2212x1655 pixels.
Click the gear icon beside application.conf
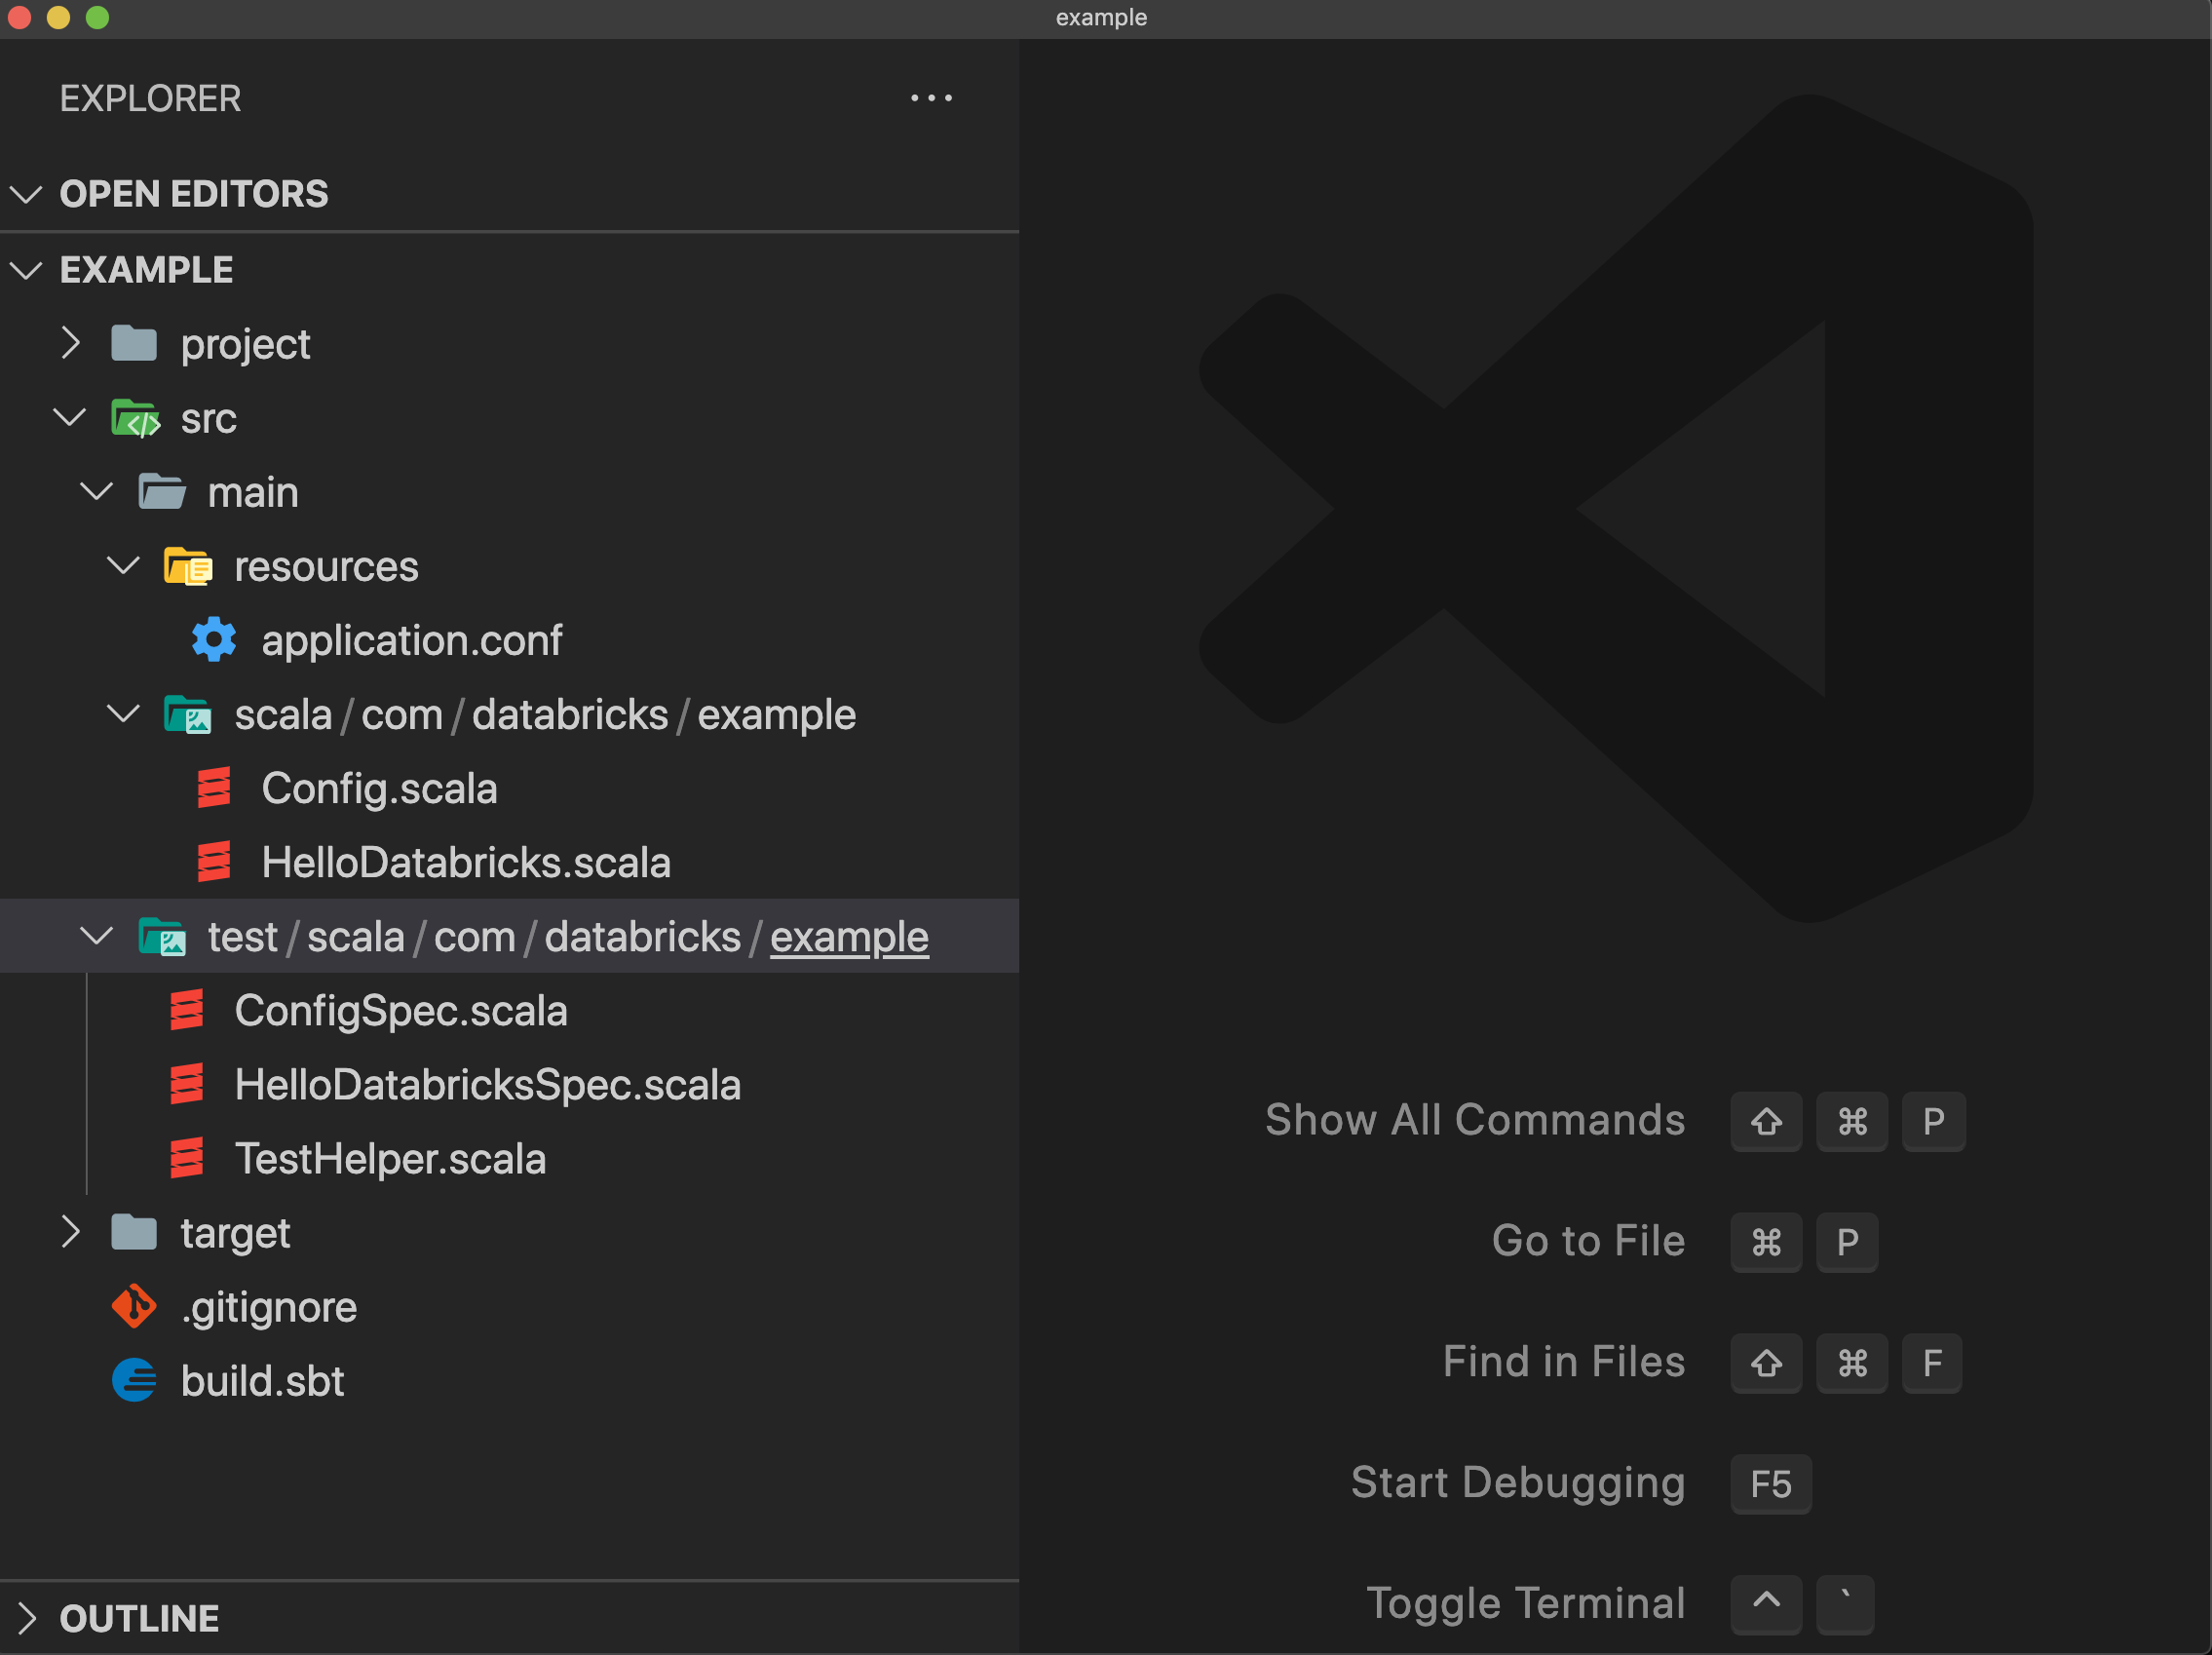[213, 640]
